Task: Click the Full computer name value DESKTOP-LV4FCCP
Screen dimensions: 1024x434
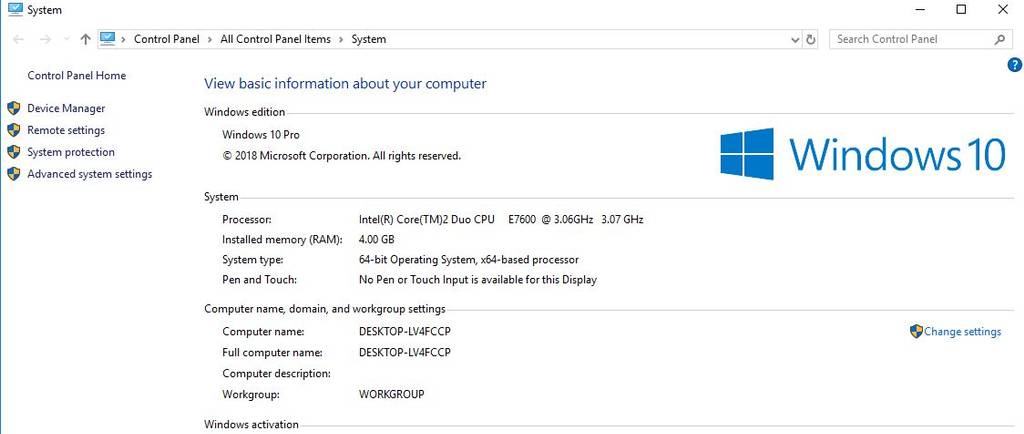Action: click(x=405, y=352)
